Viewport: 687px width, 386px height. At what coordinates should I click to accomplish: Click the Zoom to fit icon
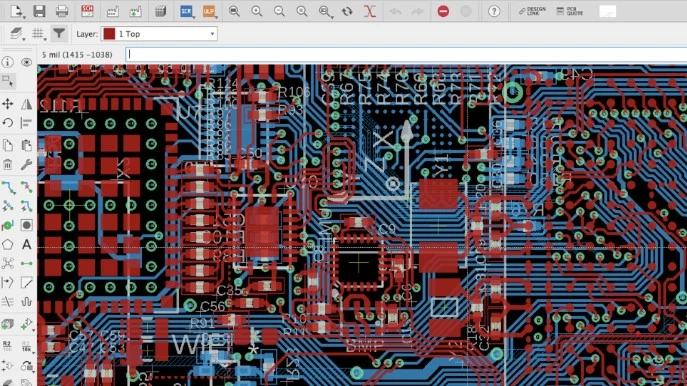click(x=234, y=11)
